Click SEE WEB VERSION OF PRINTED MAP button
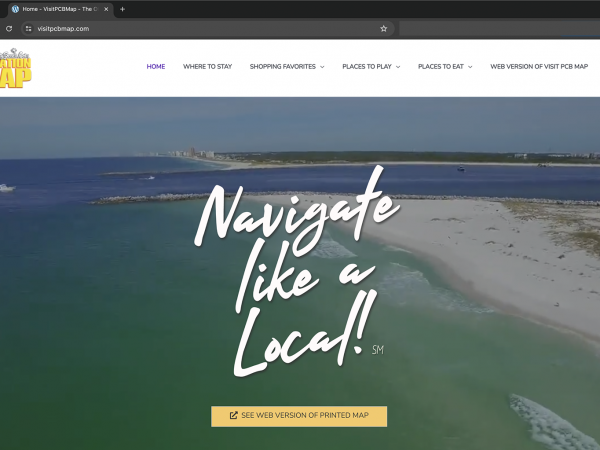 coord(299,416)
